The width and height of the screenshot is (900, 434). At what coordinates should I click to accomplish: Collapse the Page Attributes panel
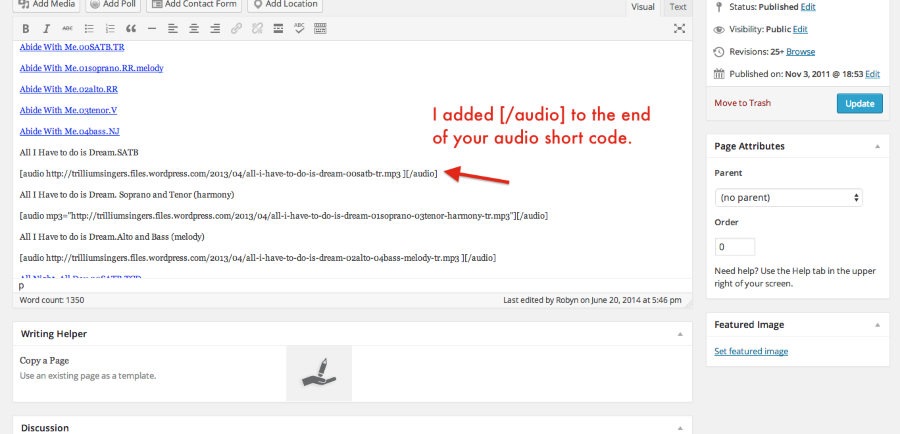(877, 146)
